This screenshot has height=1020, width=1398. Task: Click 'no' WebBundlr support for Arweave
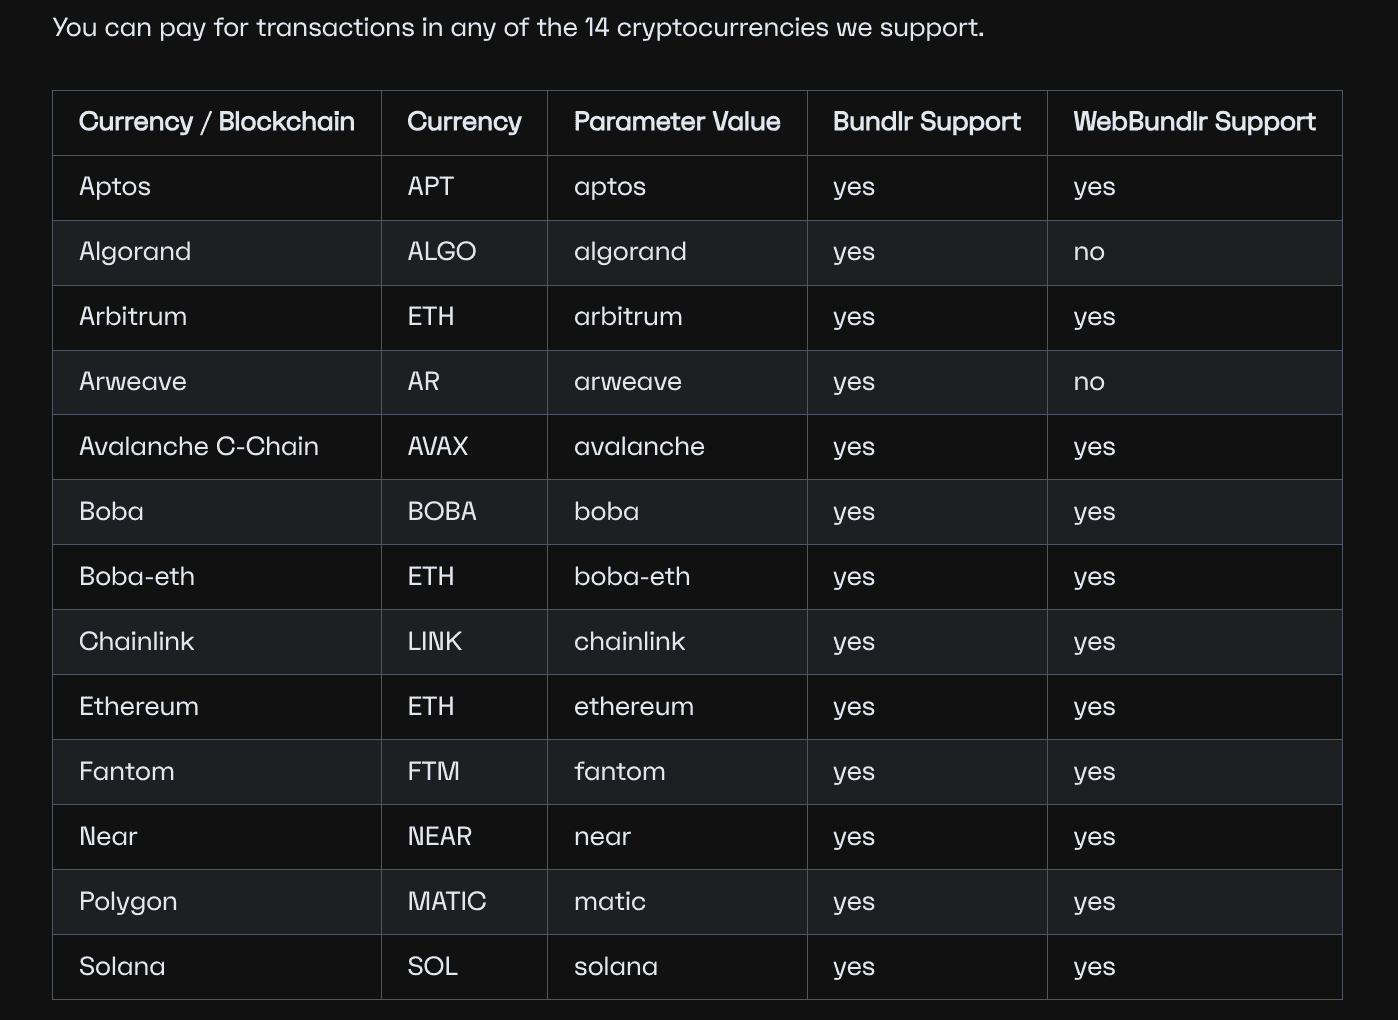[x=1089, y=382]
